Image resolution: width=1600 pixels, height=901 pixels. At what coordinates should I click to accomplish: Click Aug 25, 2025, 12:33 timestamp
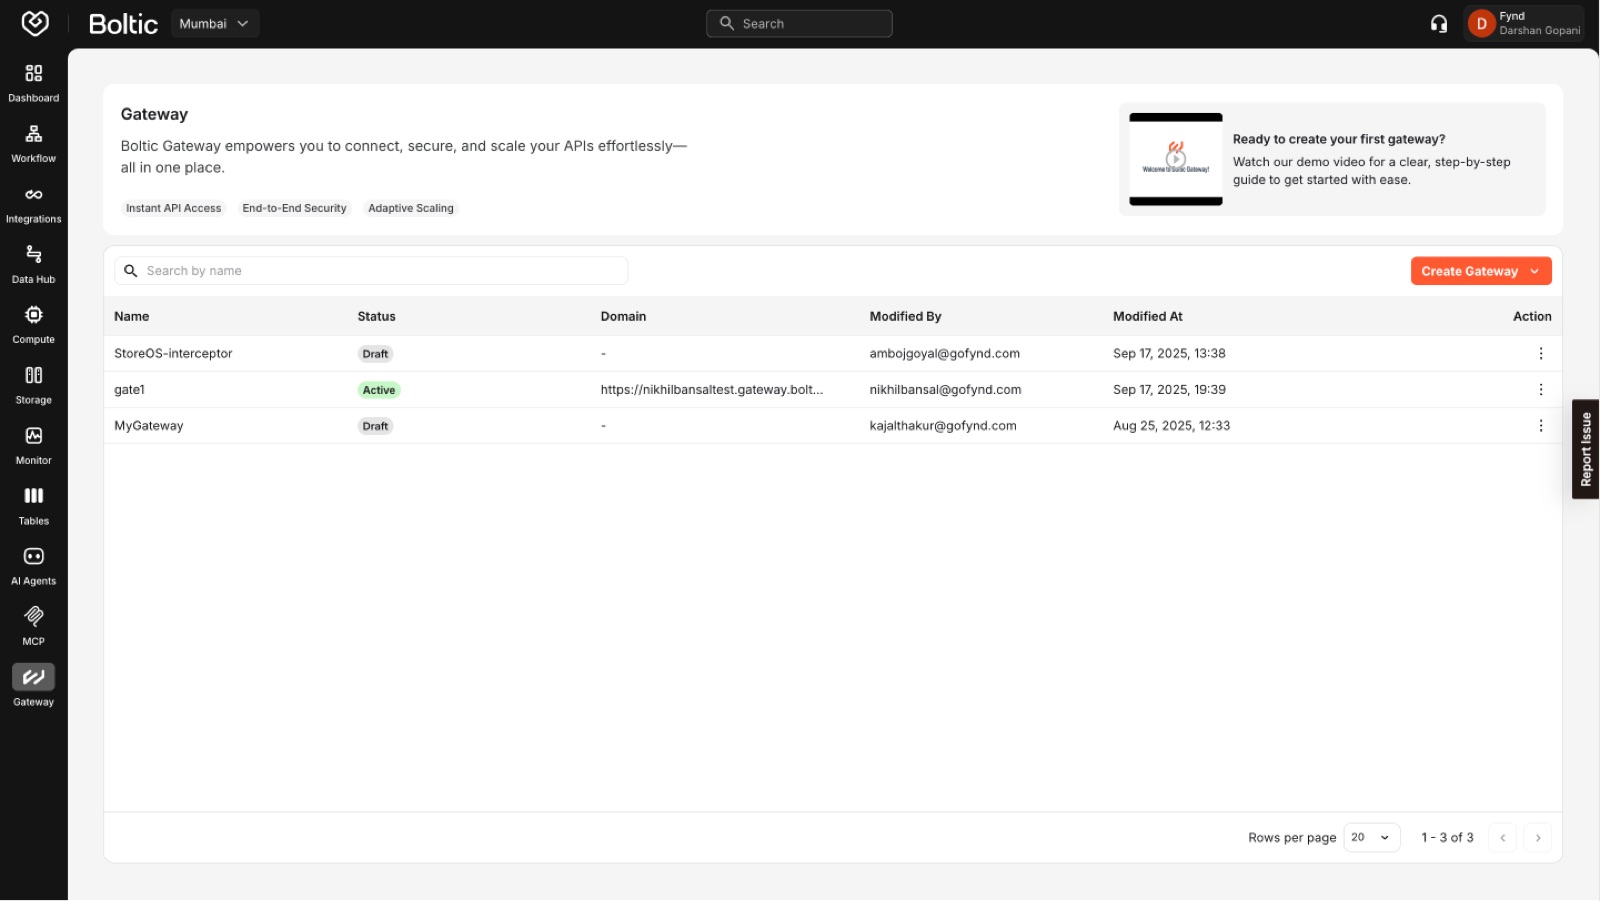point(1172,426)
